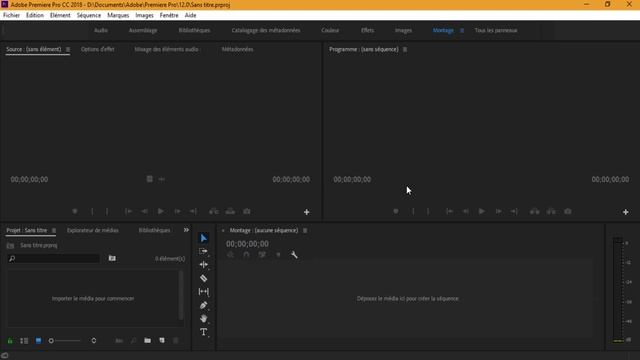640x360 pixels.
Task: Toggle timeline Linked Selection
Action: click(262, 255)
